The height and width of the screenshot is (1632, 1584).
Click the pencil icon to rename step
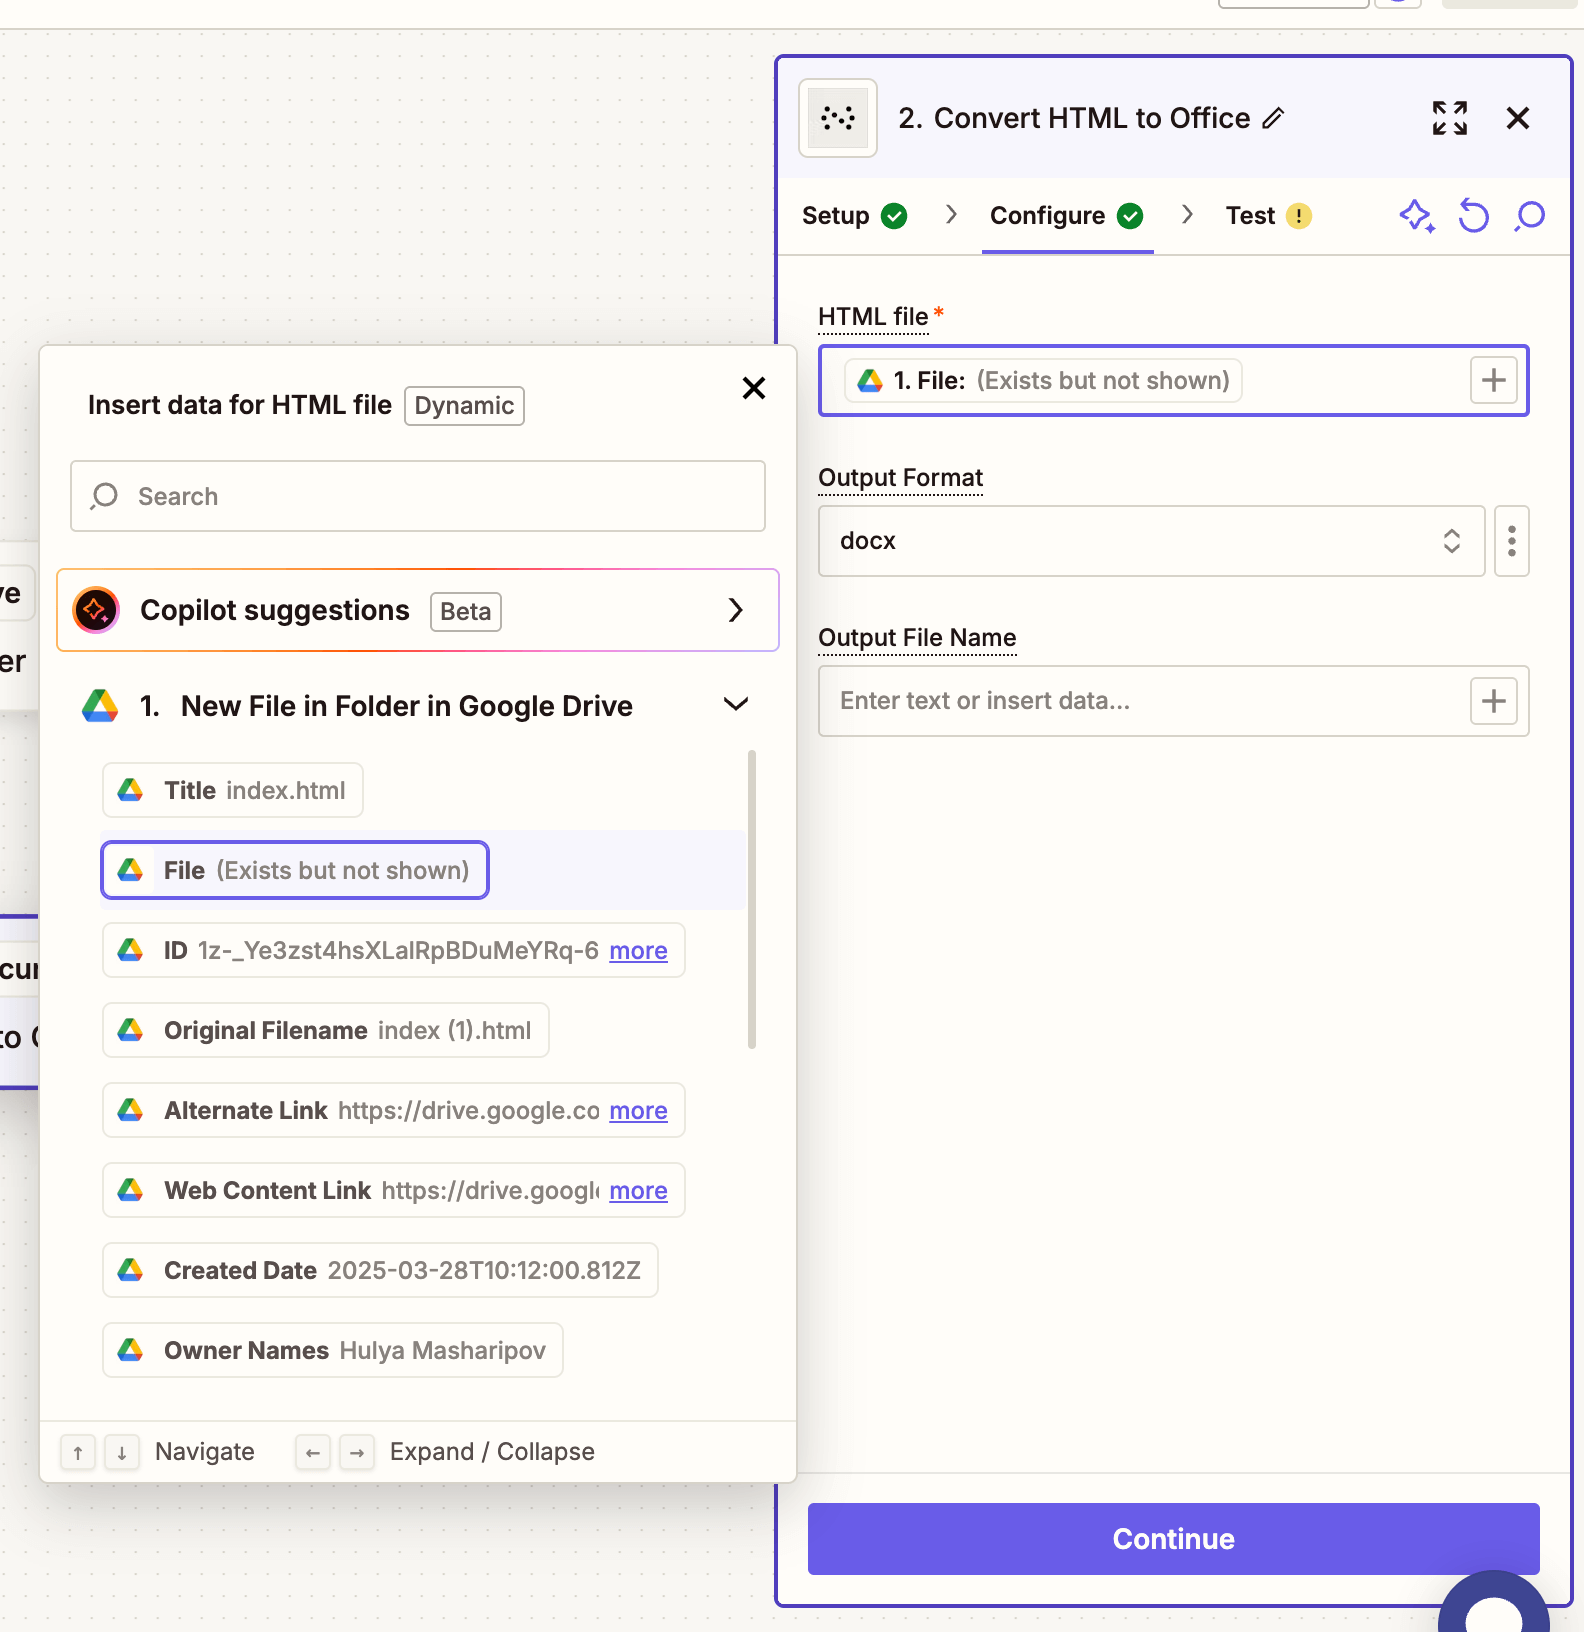[1273, 119]
